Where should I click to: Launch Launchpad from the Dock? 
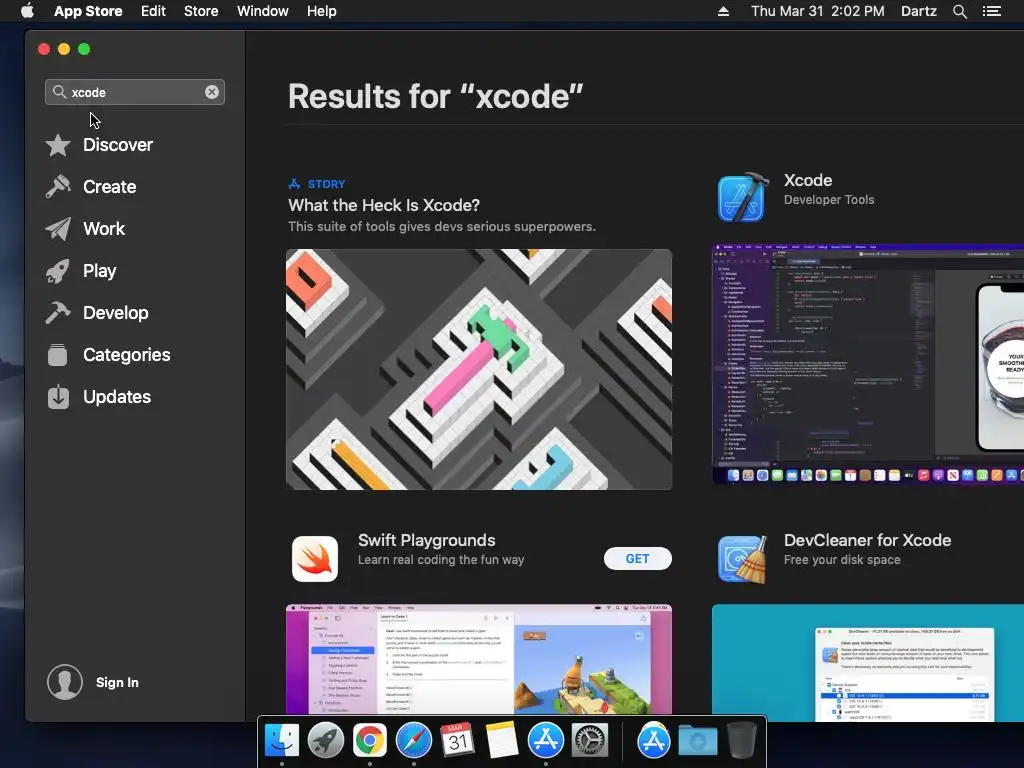[325, 741]
